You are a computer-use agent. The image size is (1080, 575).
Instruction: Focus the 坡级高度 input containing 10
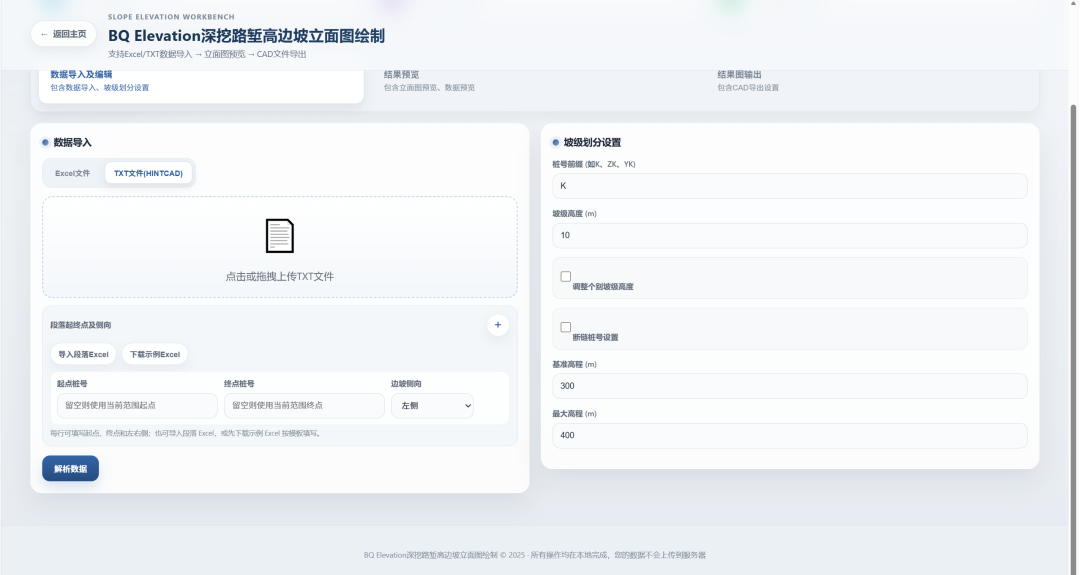point(789,236)
